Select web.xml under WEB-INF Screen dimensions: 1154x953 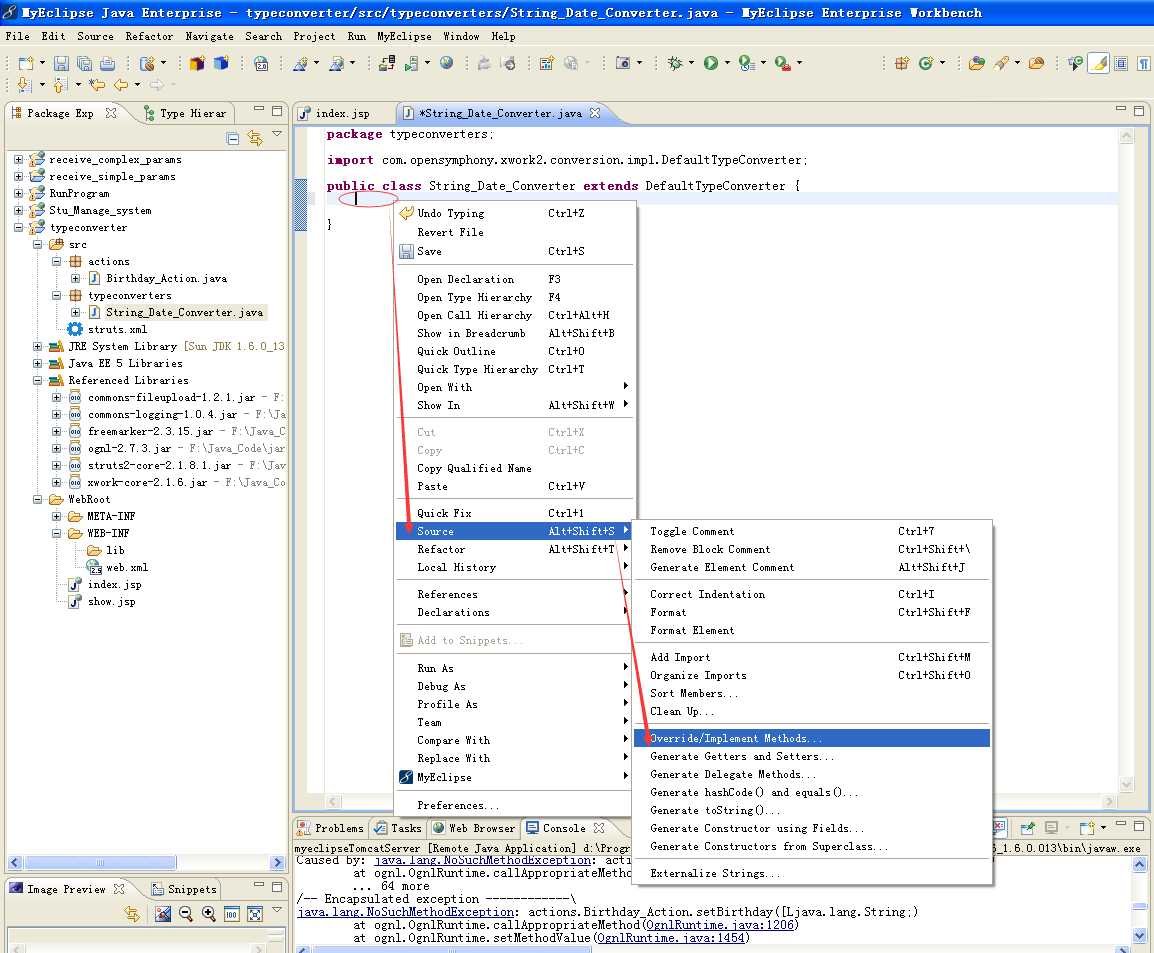point(127,567)
